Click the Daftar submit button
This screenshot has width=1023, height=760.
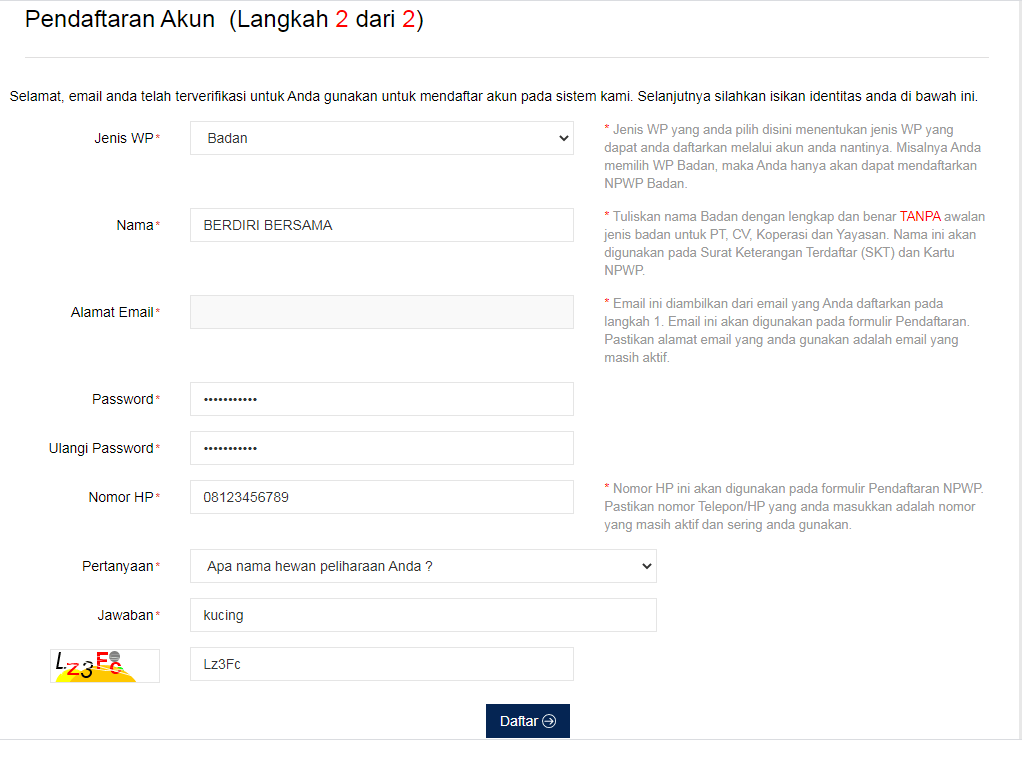(527, 720)
